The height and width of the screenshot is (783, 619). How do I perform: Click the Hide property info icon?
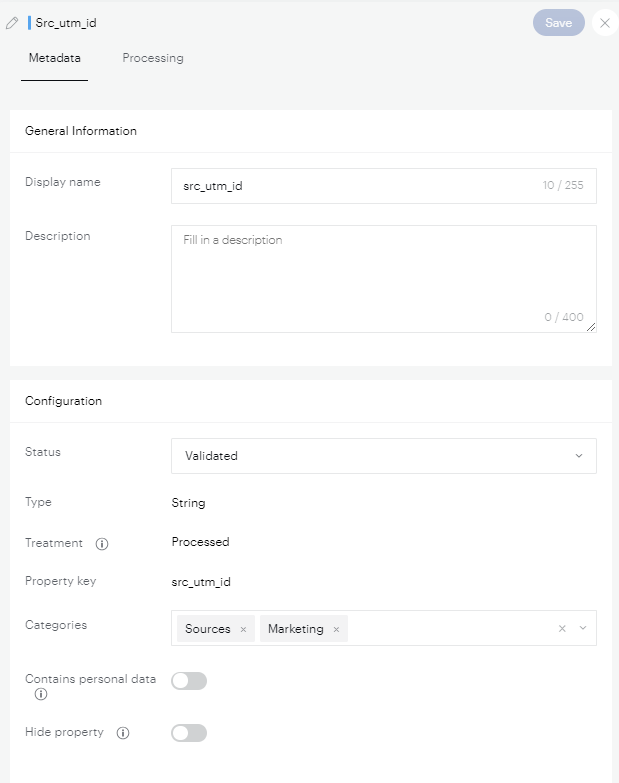pyautogui.click(x=123, y=733)
